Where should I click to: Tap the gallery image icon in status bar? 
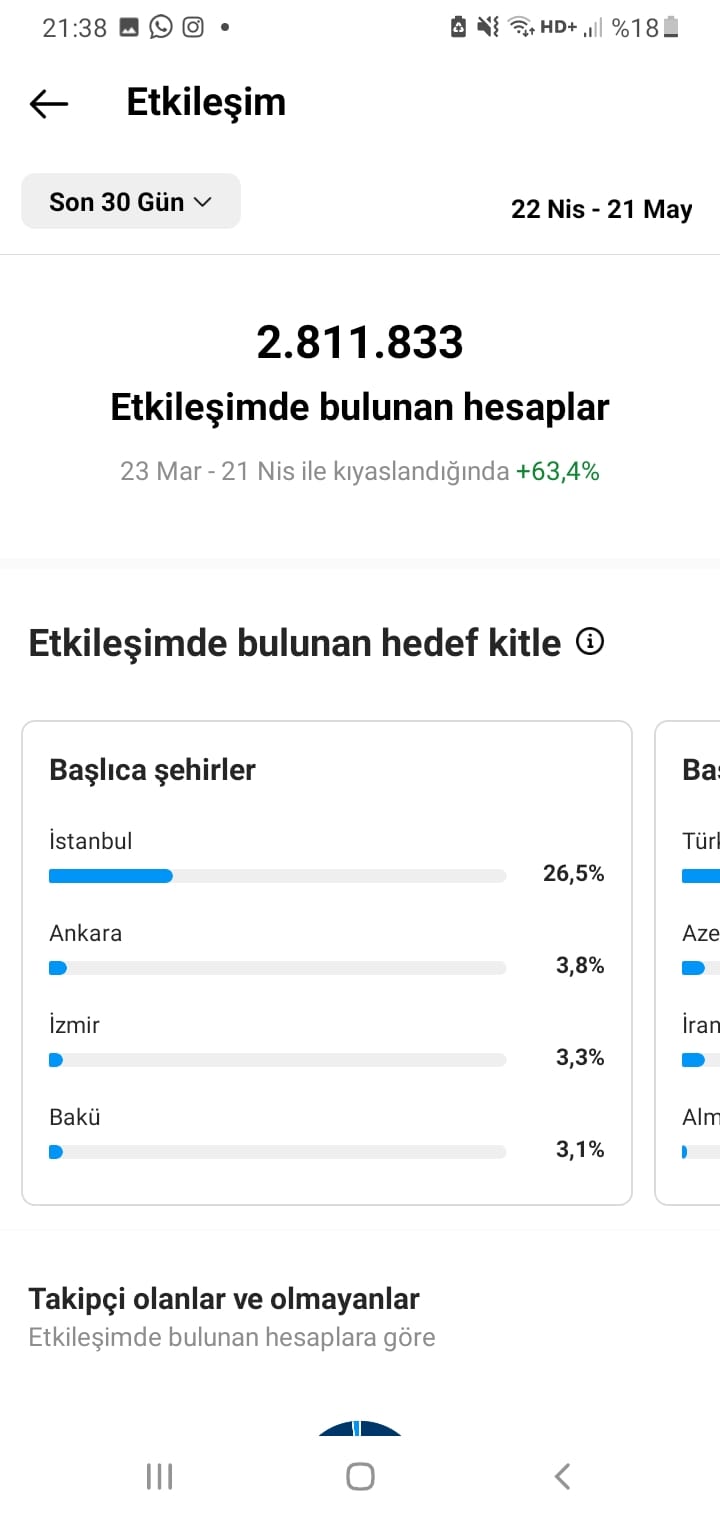point(128,28)
